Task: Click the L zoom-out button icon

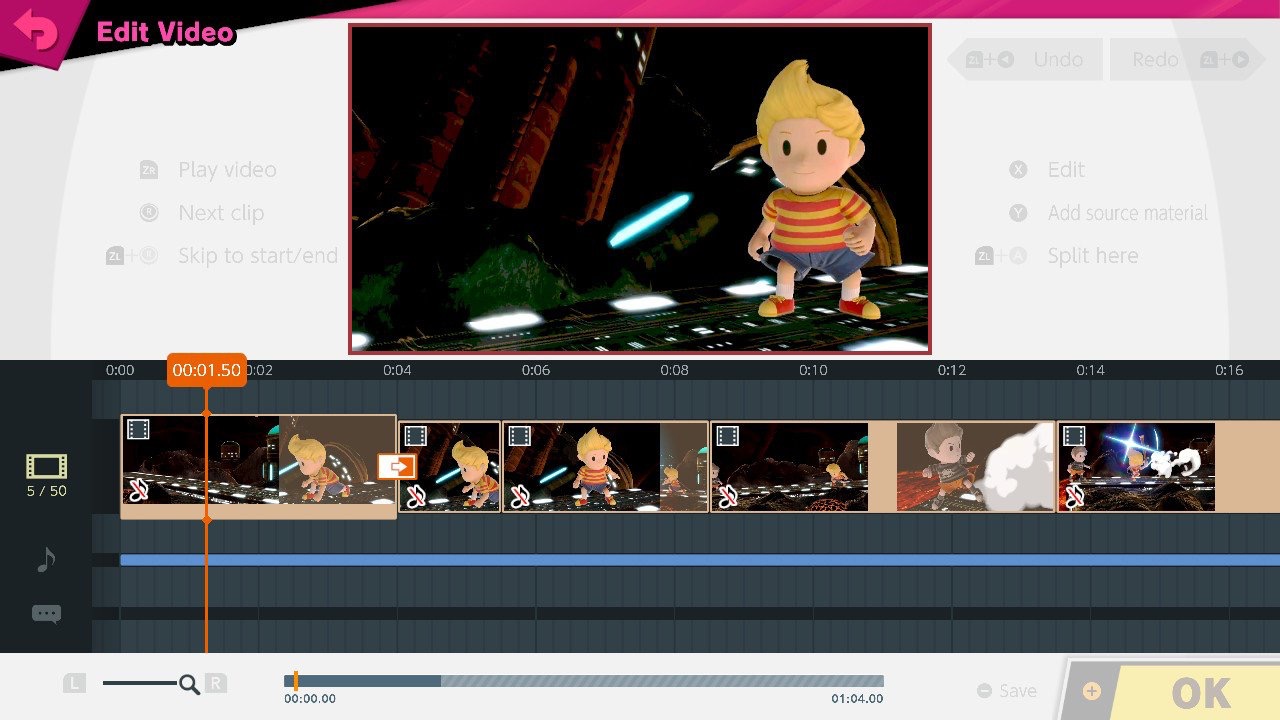Action: [75, 684]
